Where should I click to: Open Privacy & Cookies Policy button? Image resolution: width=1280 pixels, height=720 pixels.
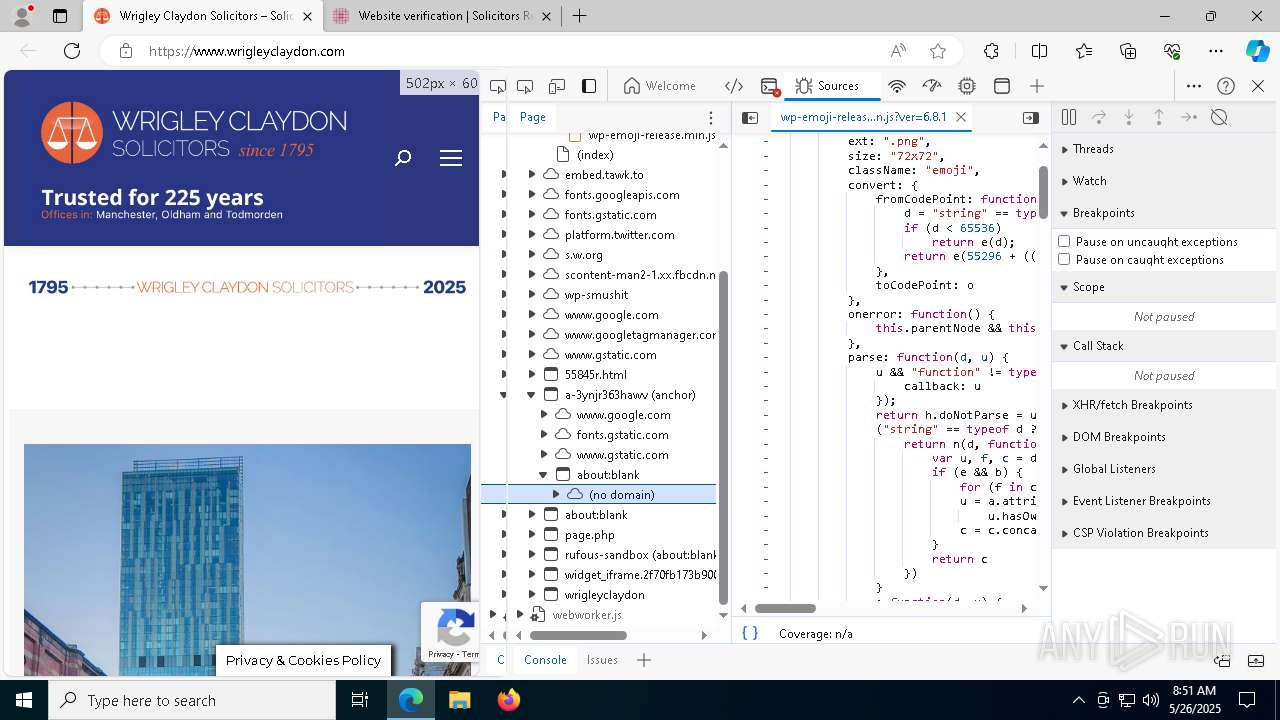coord(303,660)
